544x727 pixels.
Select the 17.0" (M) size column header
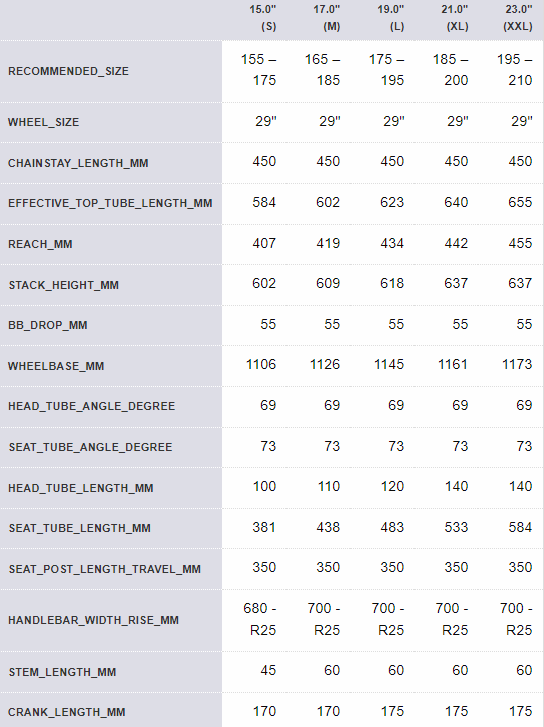[326, 18]
